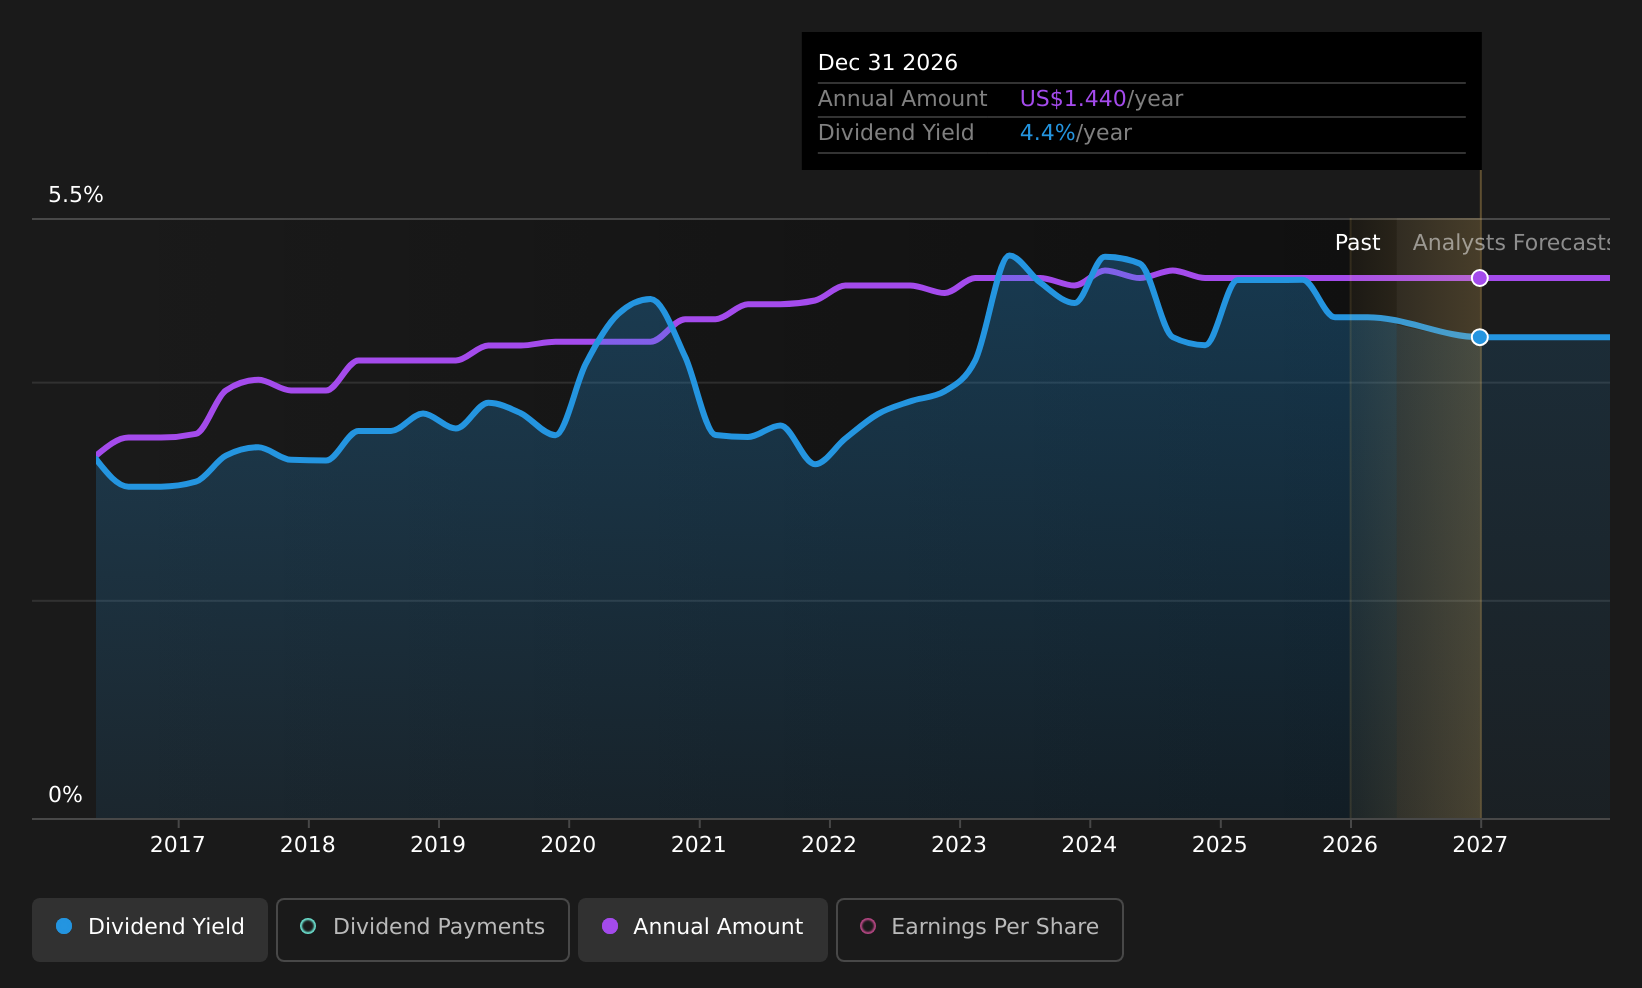This screenshot has width=1642, height=988.
Task: Click the 2022 x-axis label
Action: 829,845
